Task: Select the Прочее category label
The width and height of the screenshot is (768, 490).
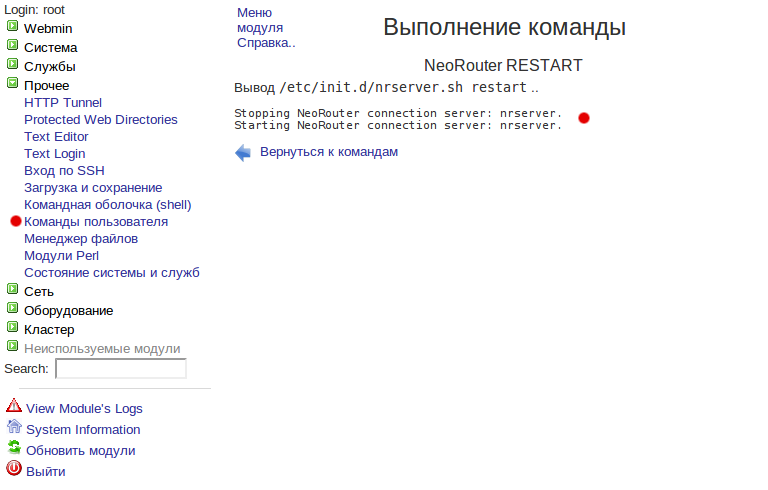Action: (x=47, y=86)
